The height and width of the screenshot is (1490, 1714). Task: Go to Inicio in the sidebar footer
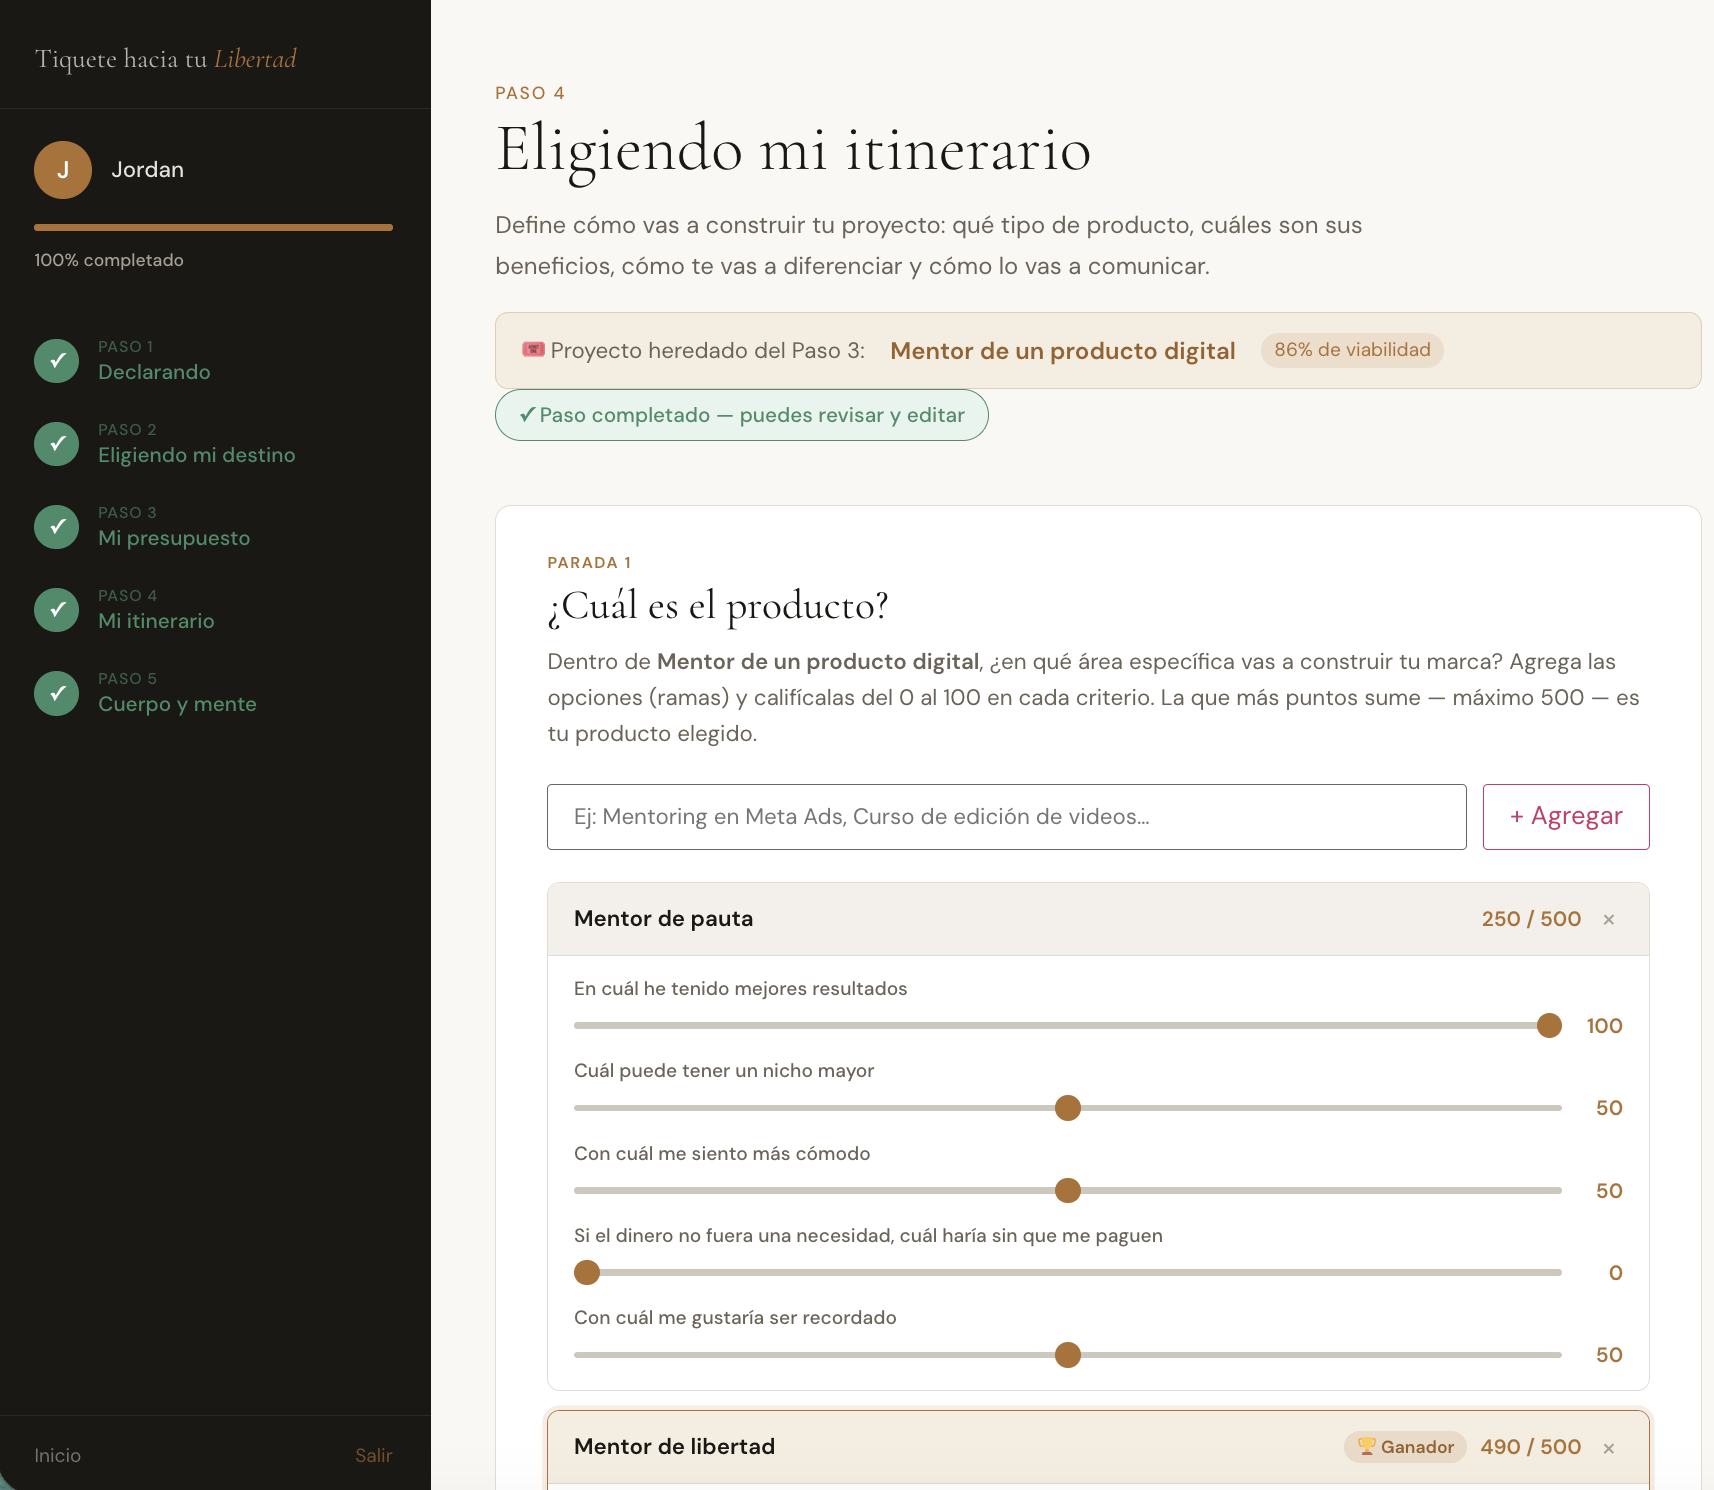click(x=58, y=1456)
